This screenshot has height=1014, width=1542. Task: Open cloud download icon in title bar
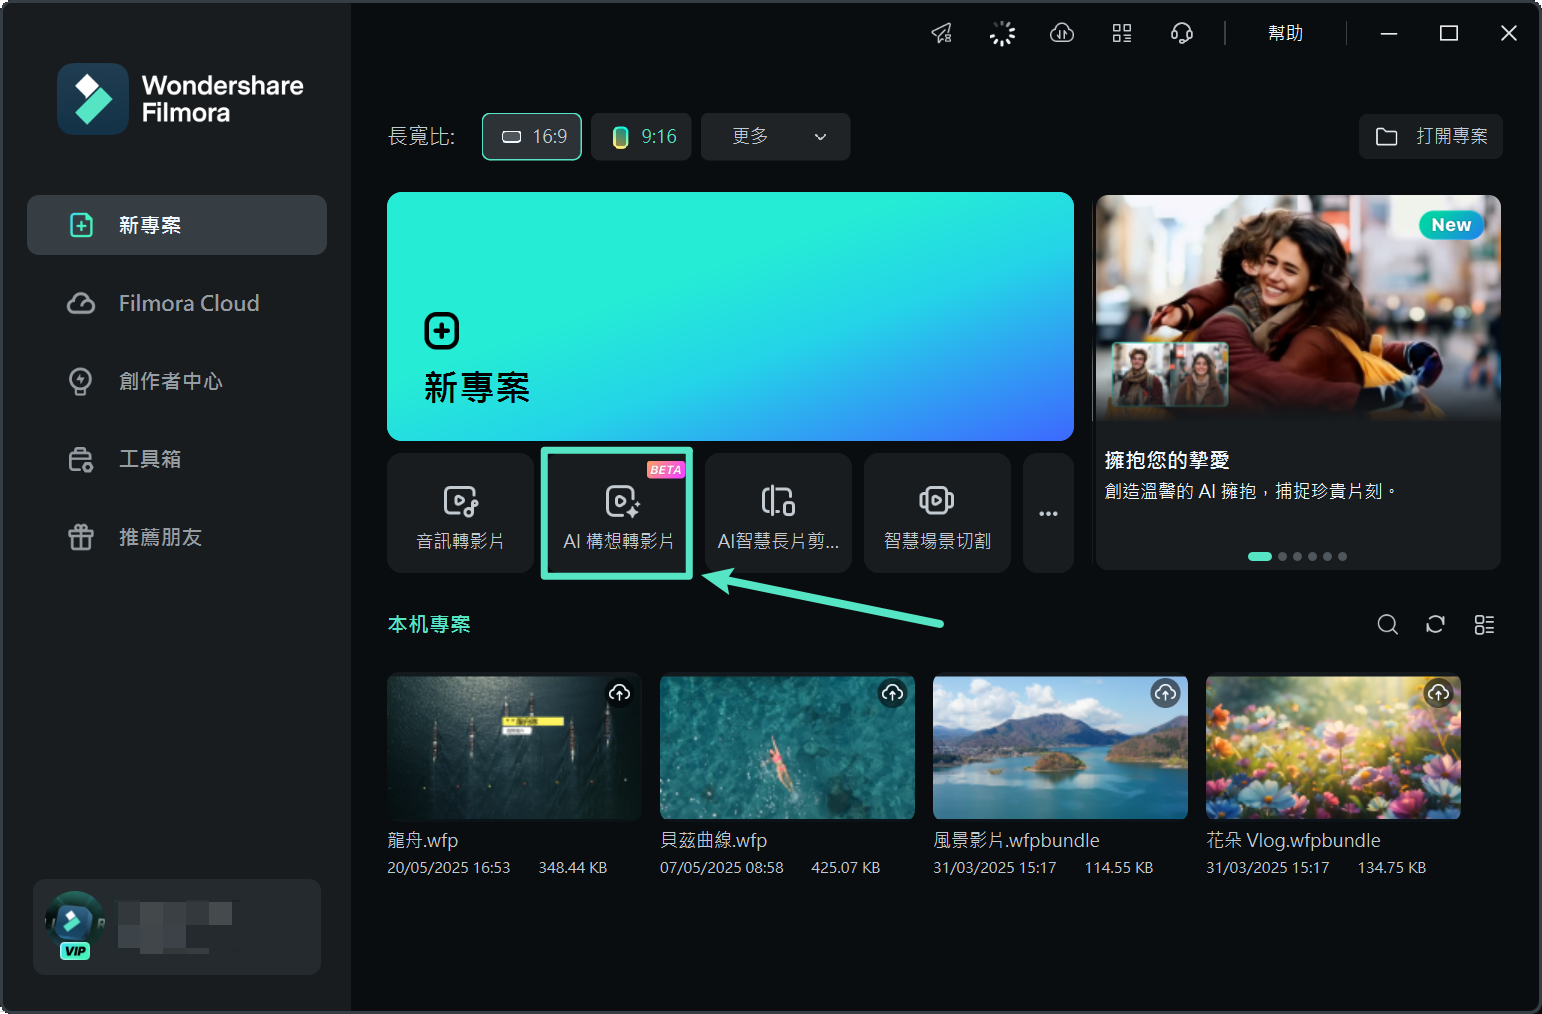pos(1062,33)
